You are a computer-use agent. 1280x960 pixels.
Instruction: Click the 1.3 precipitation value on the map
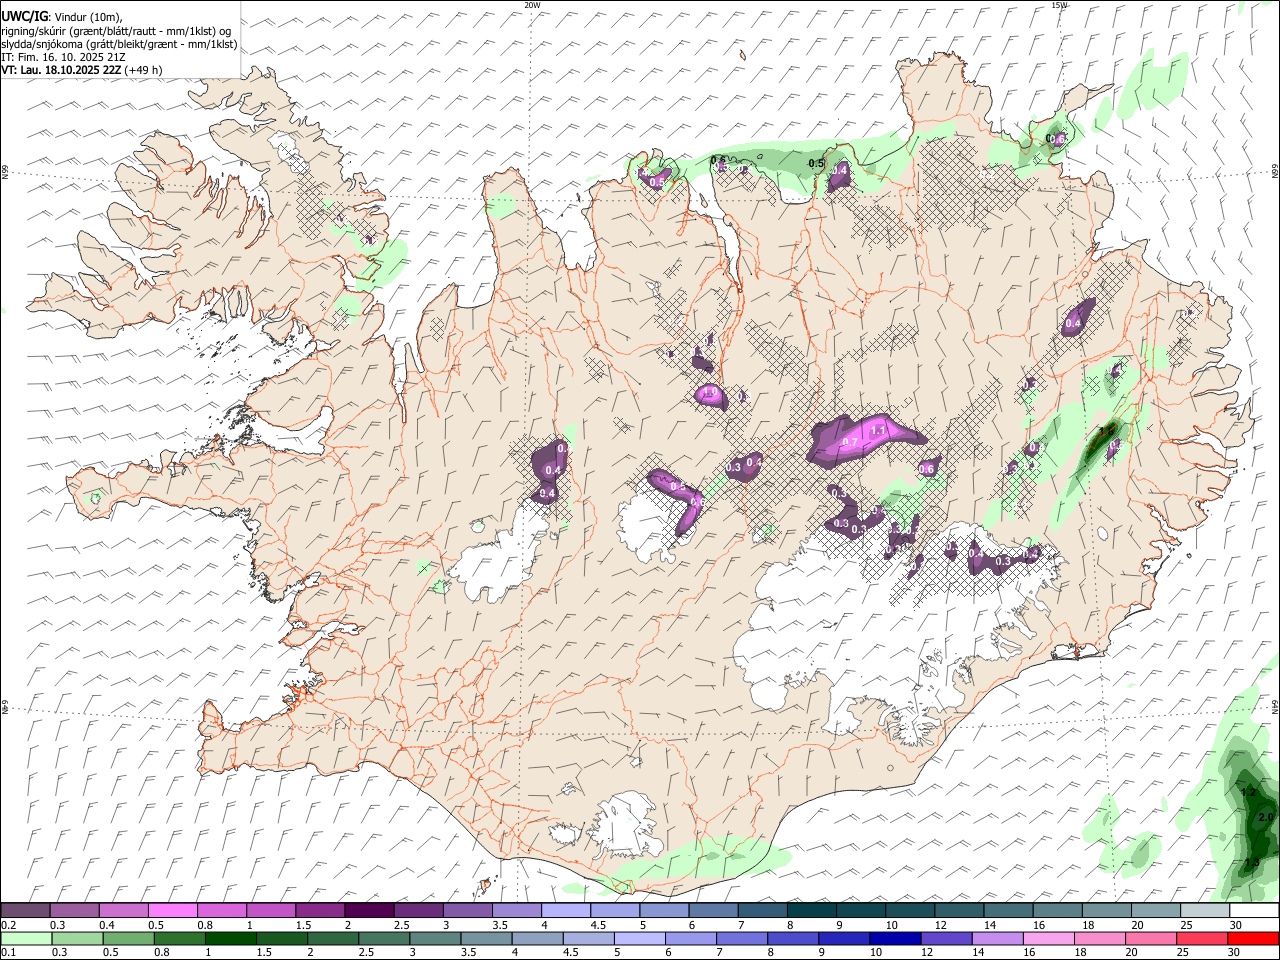click(1252, 862)
